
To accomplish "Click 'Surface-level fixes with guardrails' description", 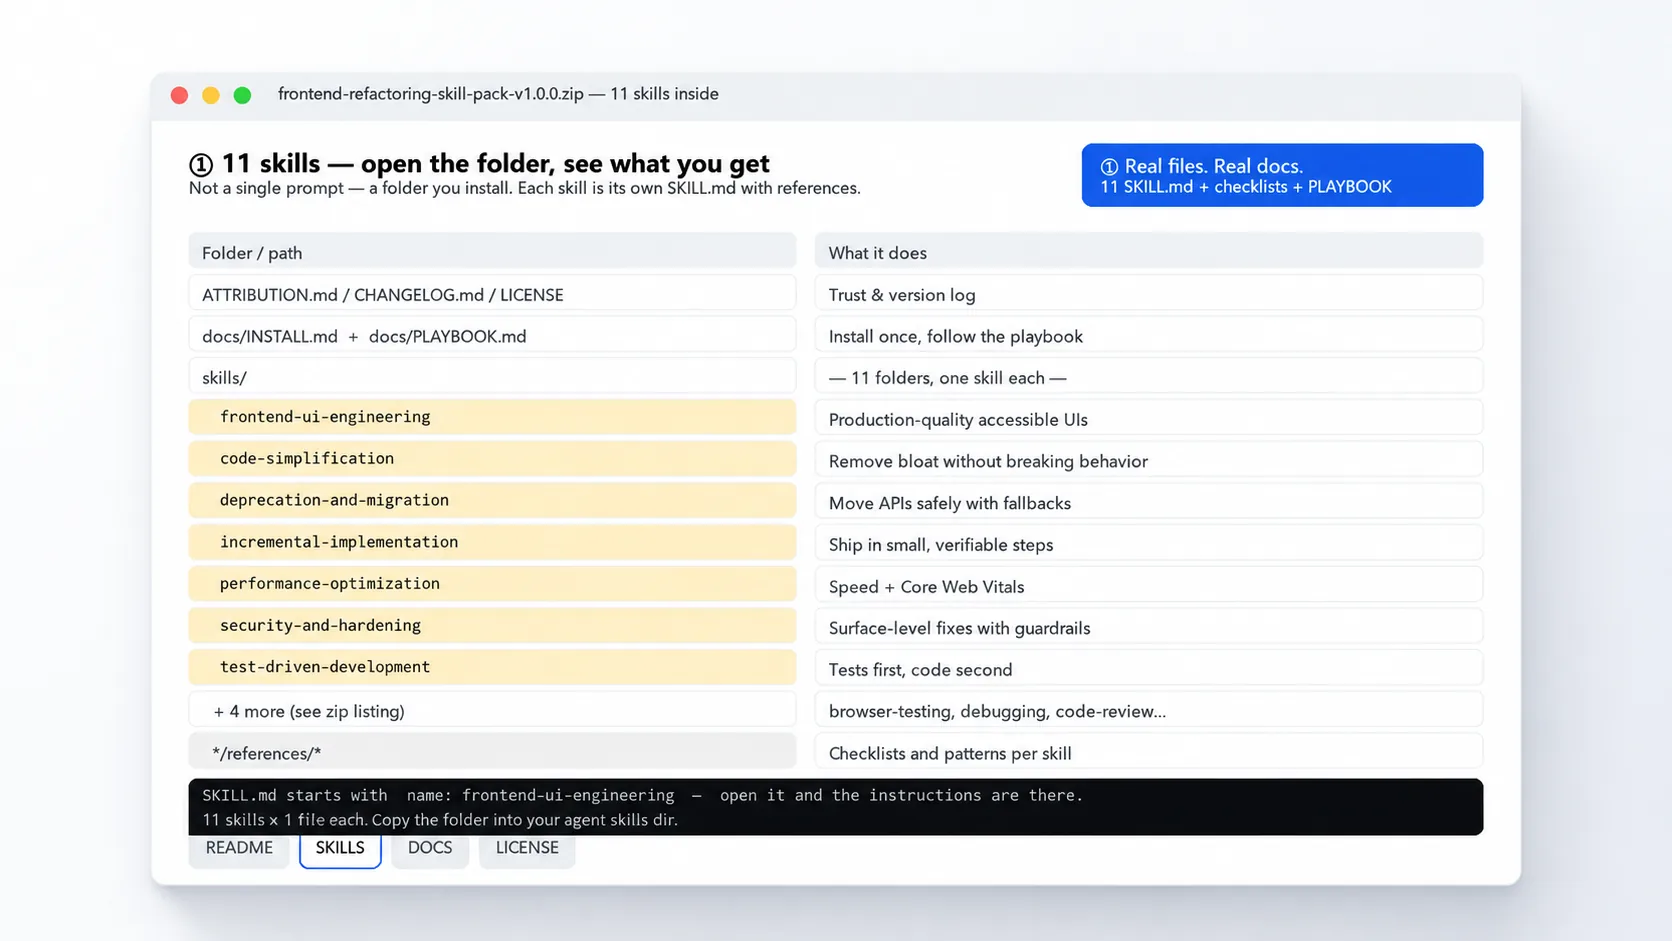I will [1149, 627].
